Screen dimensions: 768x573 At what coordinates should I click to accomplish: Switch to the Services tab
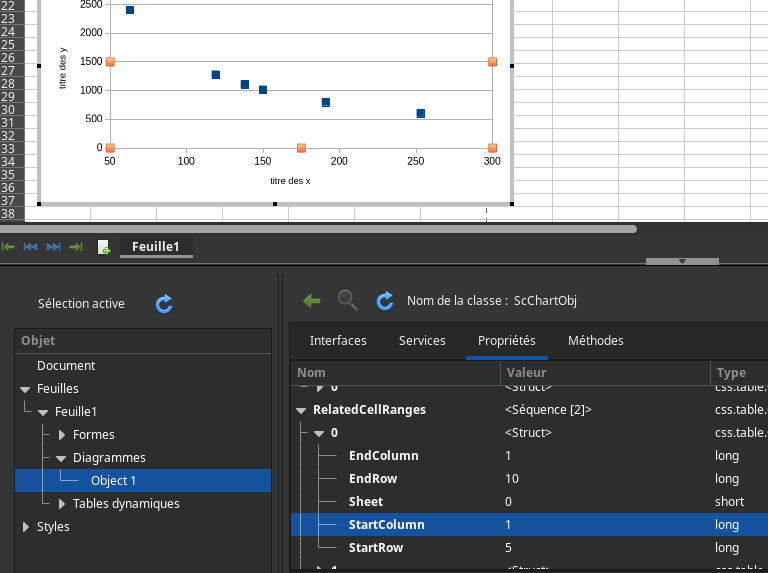tap(422, 341)
